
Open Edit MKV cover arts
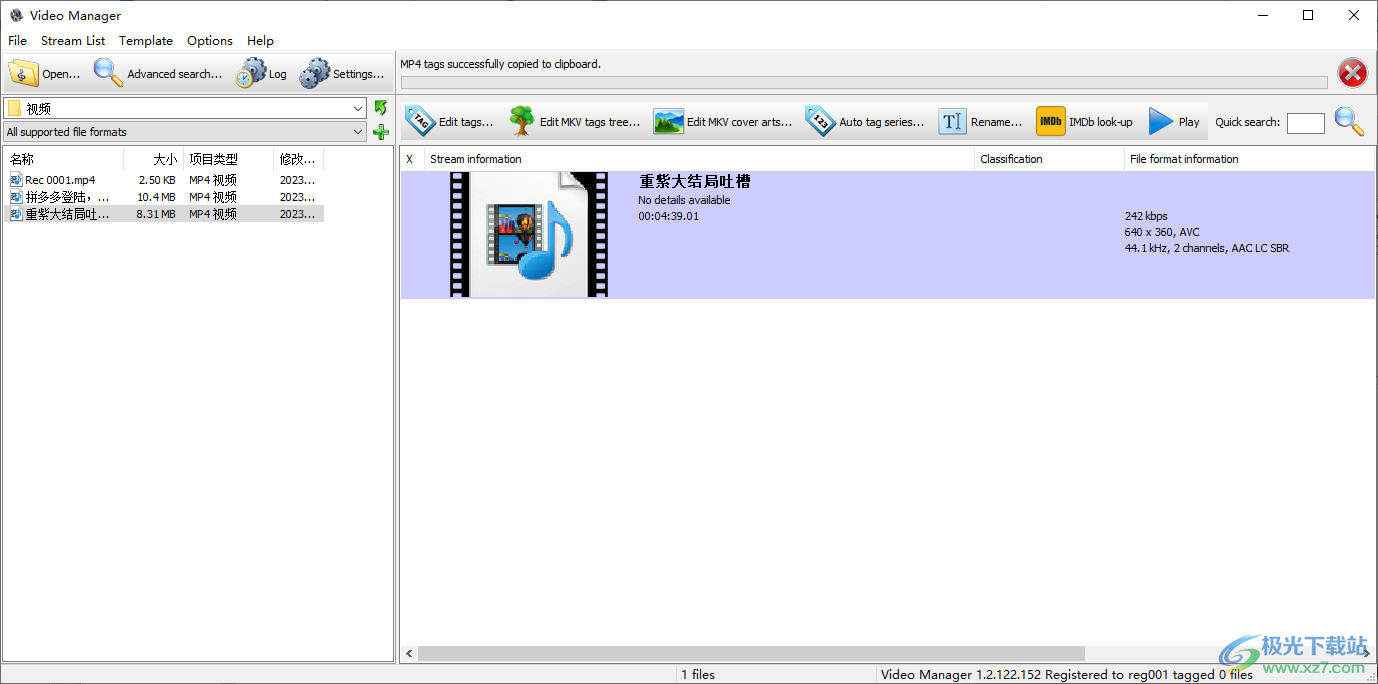(723, 121)
